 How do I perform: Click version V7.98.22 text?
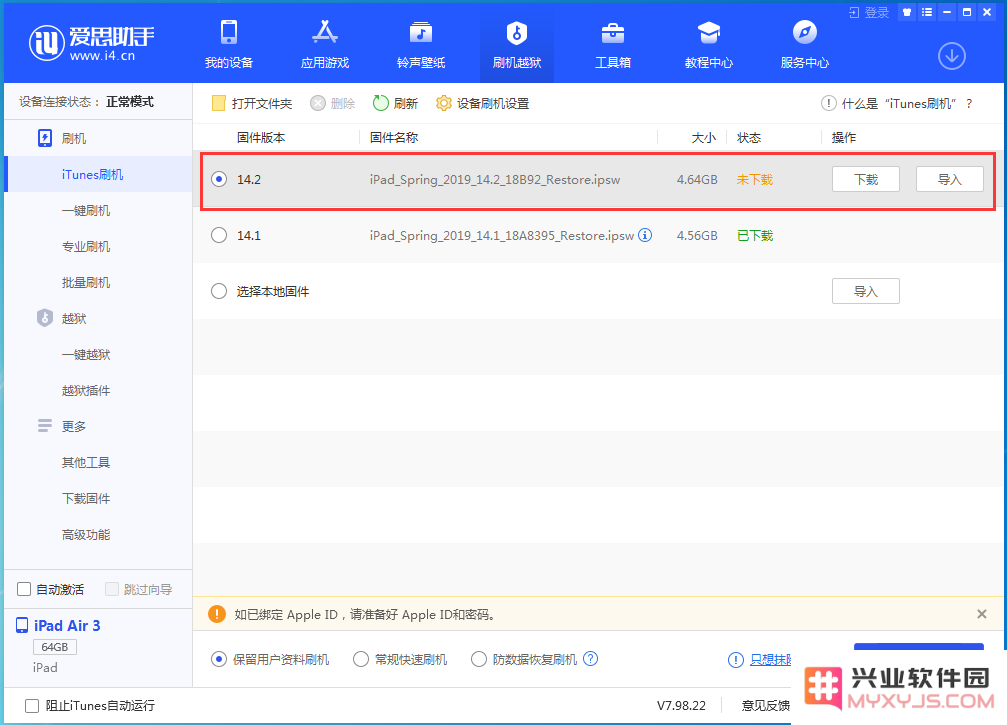click(681, 706)
